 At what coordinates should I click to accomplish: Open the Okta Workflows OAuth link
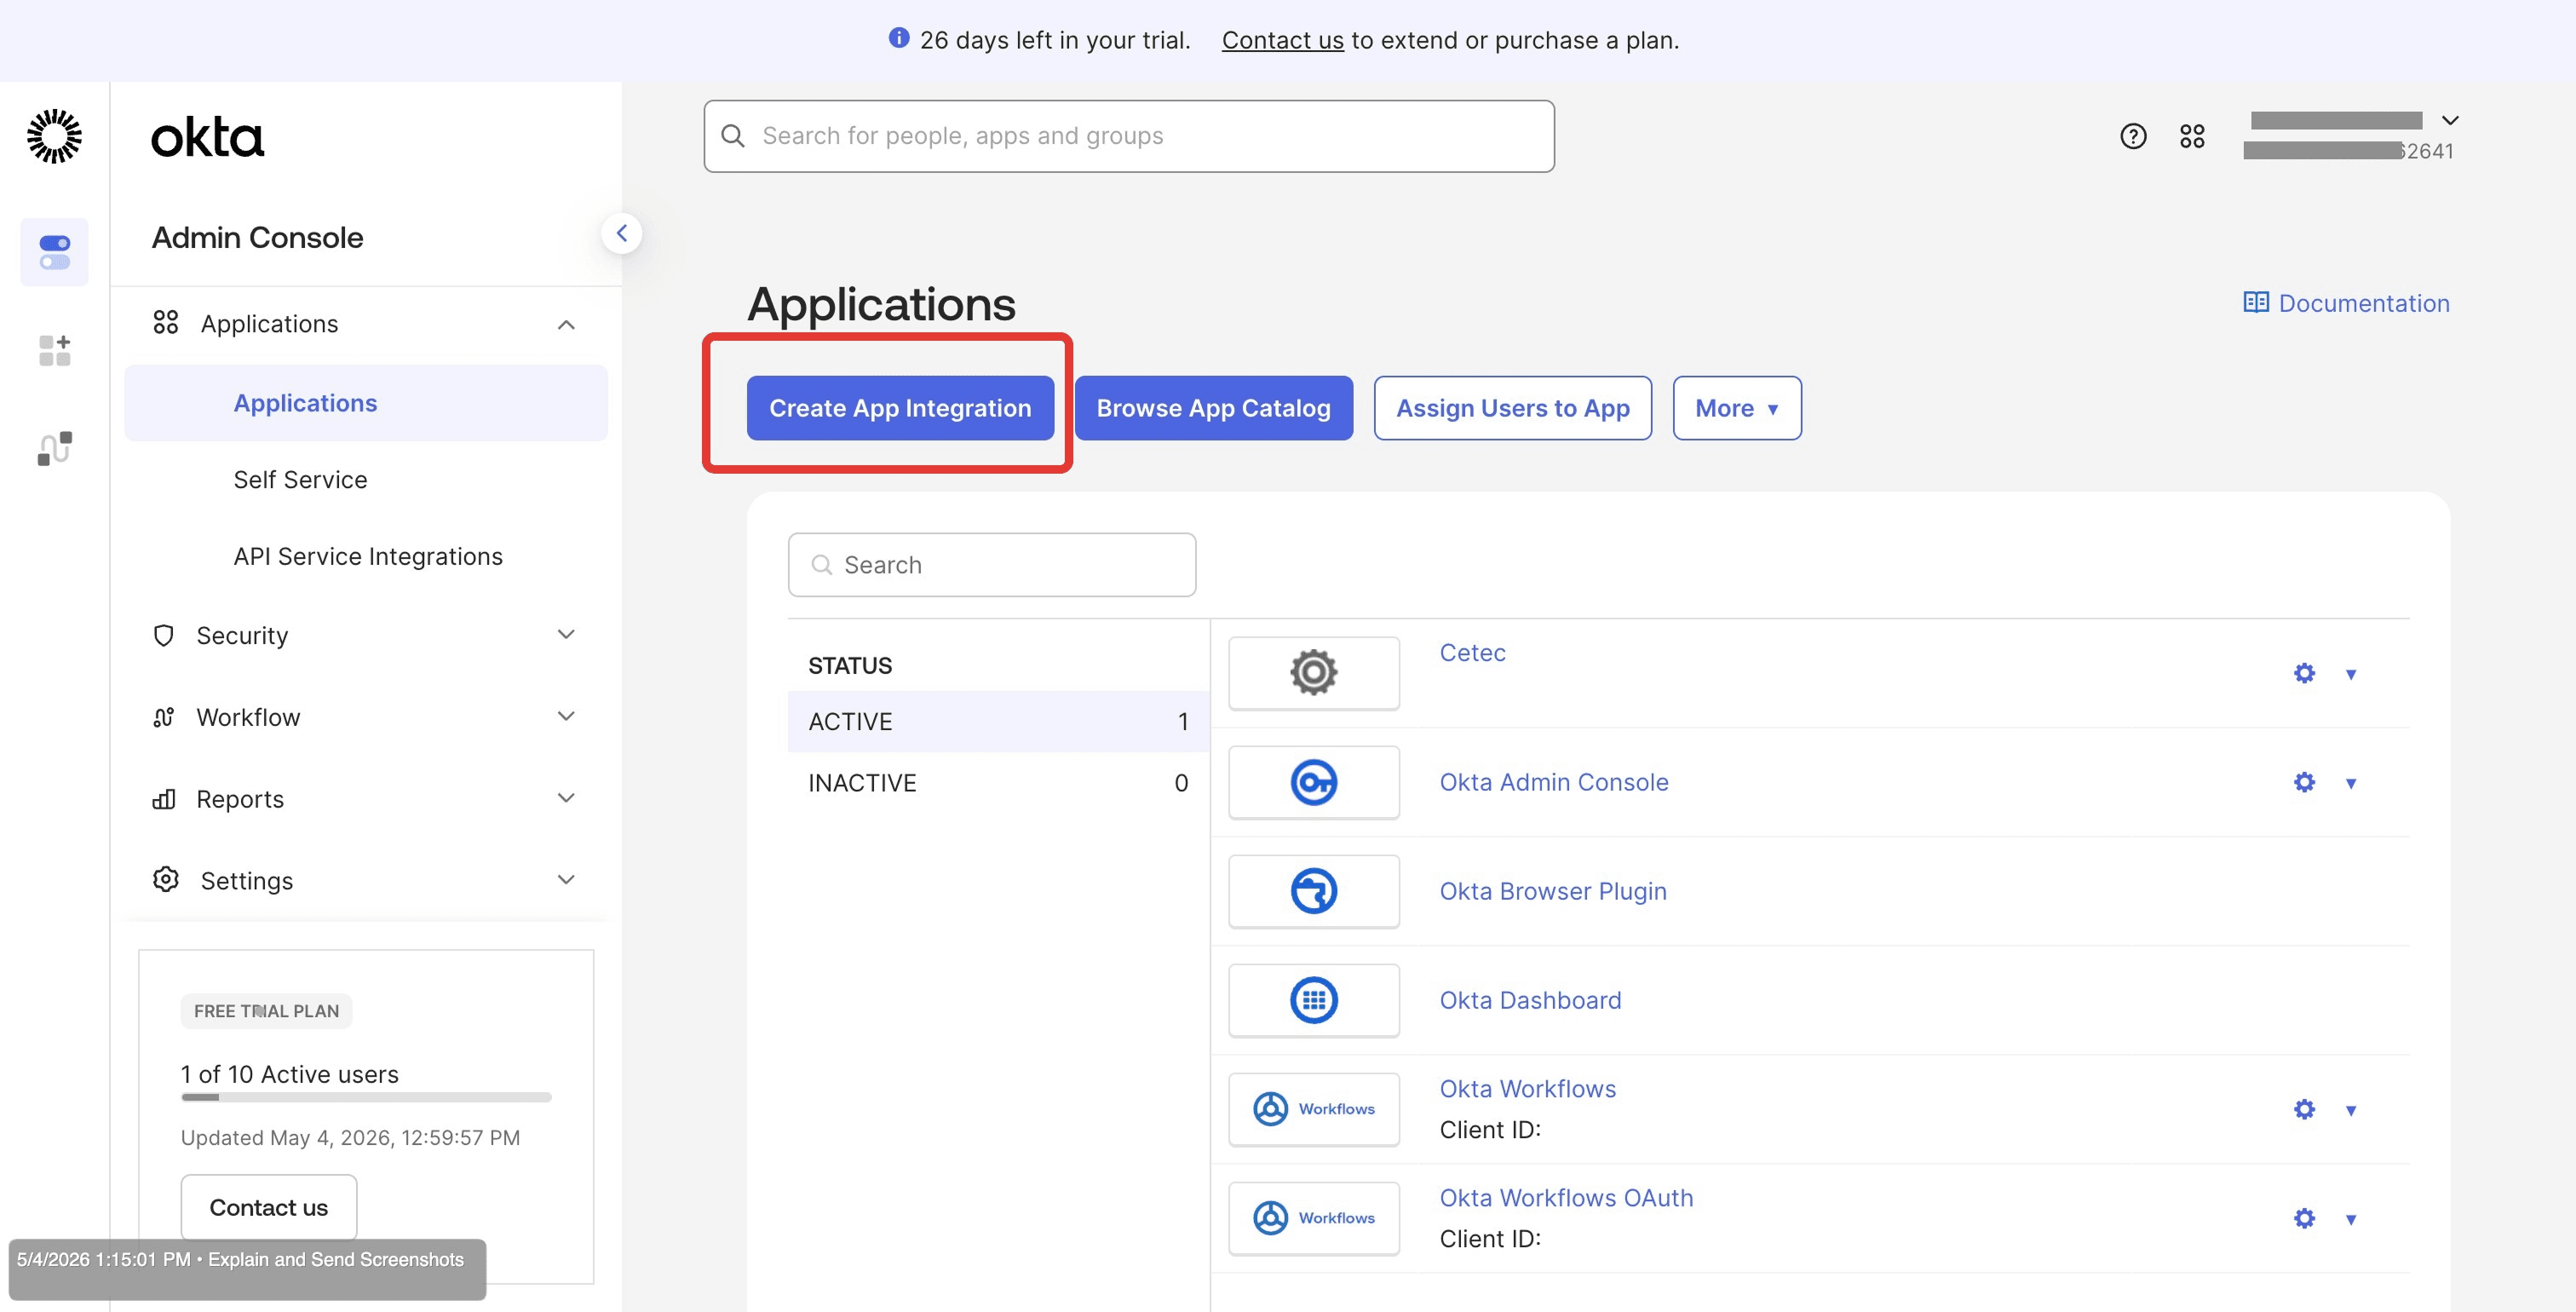[1566, 1198]
